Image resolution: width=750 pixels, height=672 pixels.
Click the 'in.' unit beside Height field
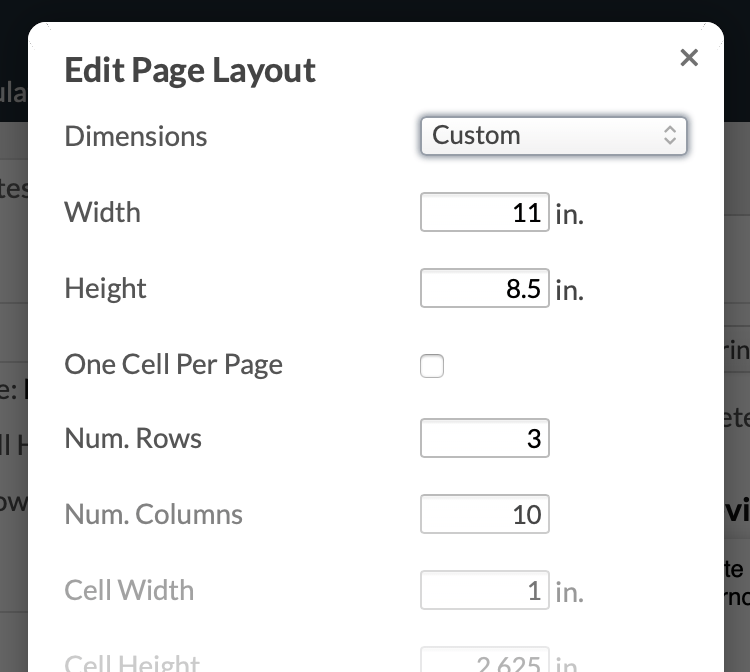[x=569, y=290]
